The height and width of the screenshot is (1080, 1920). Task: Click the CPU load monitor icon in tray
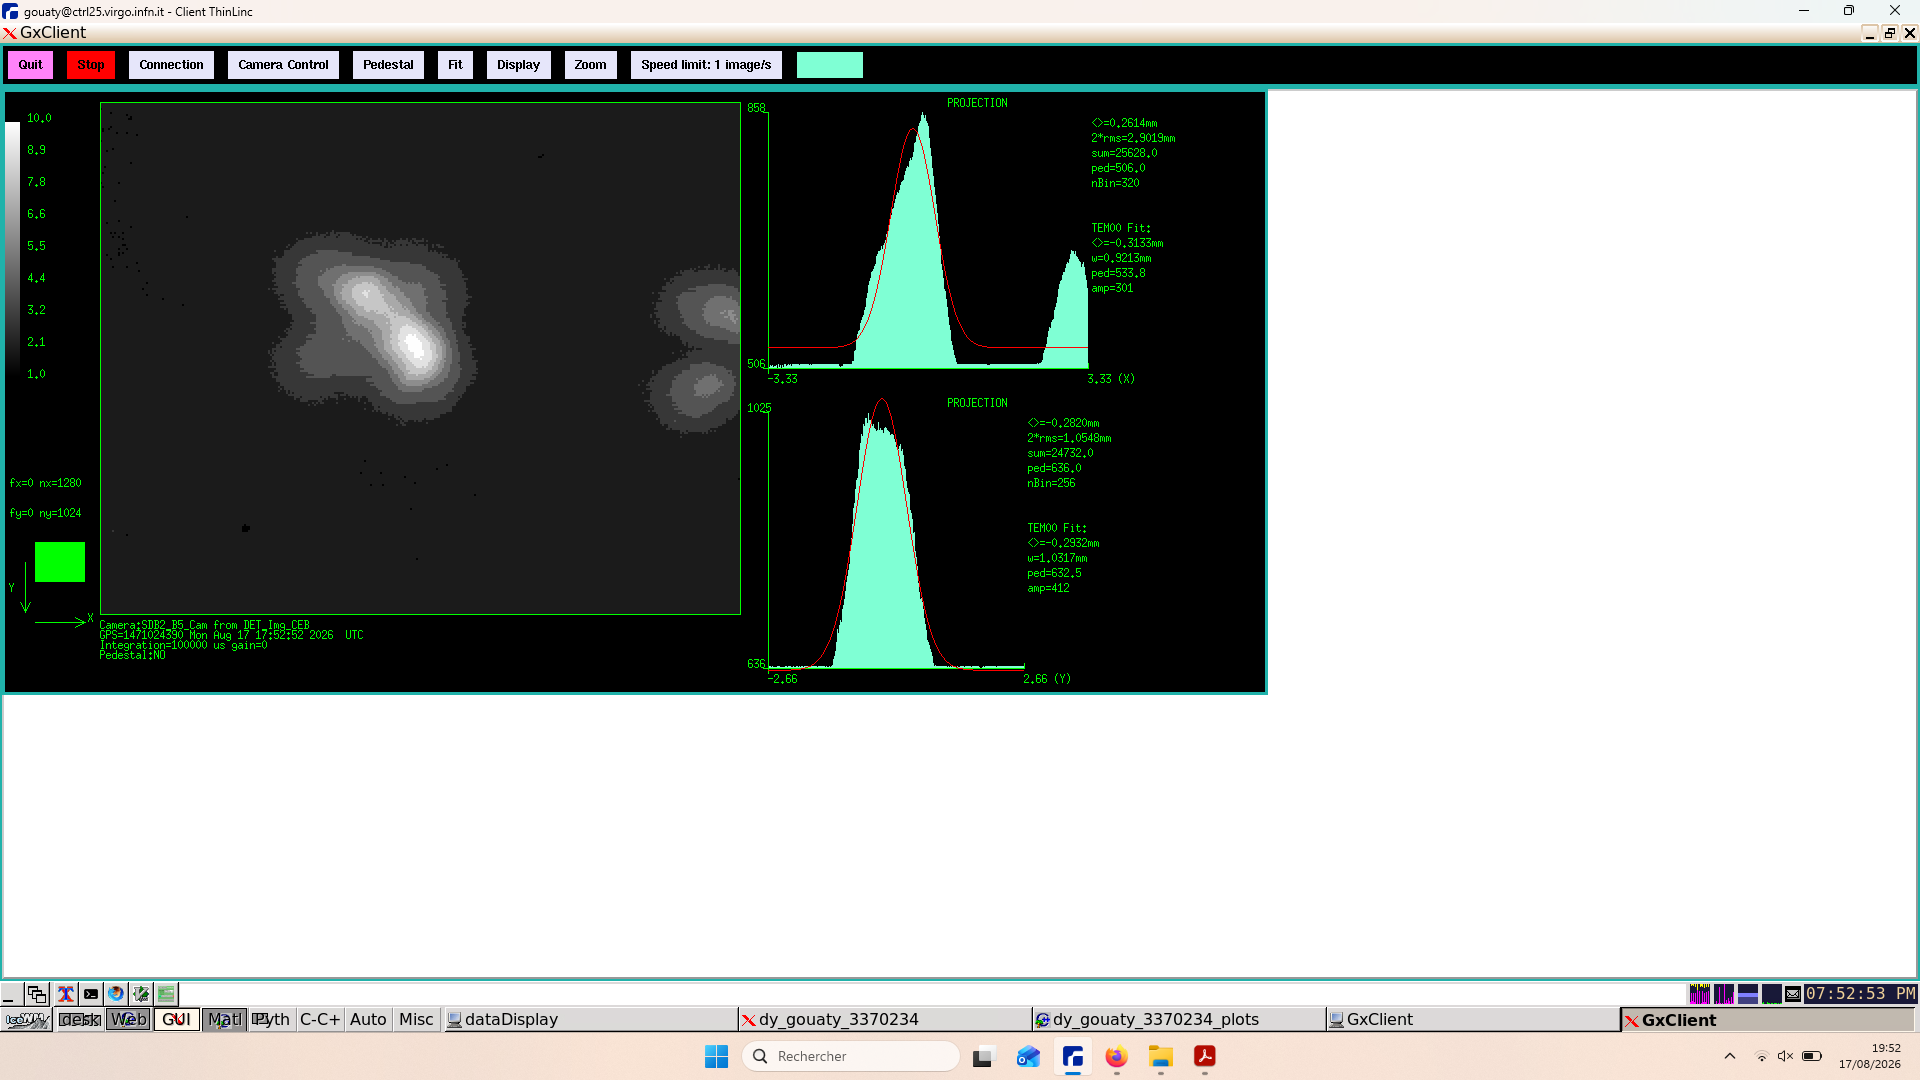pos(1699,994)
